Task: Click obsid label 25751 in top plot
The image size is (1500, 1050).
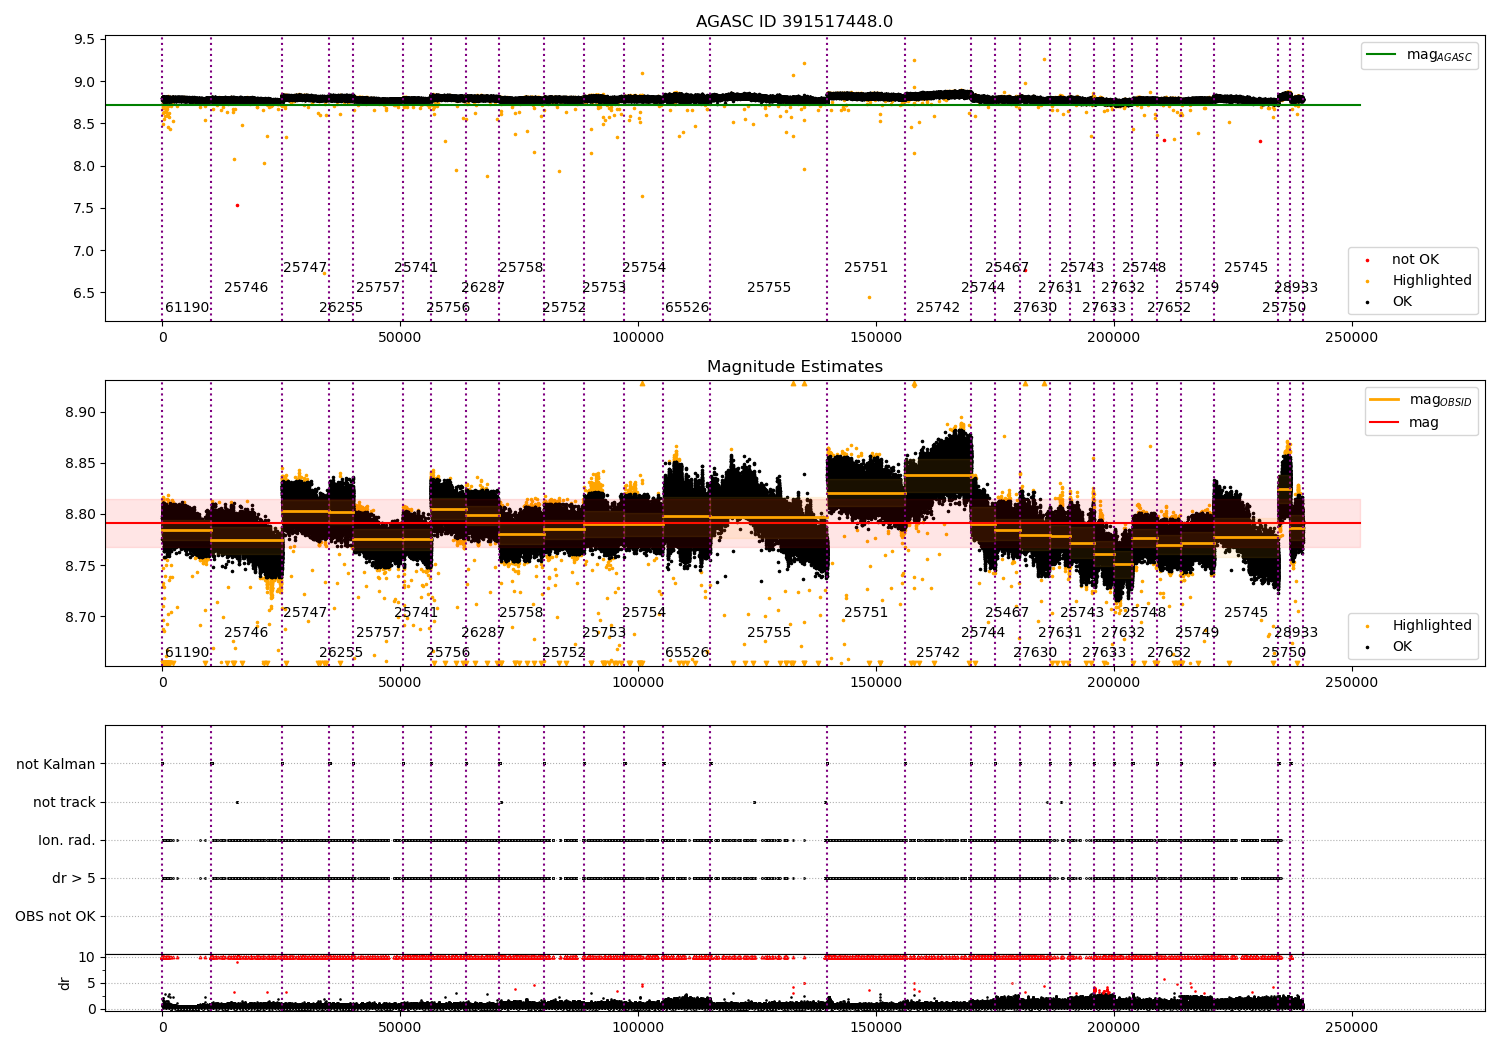Action: tap(866, 268)
